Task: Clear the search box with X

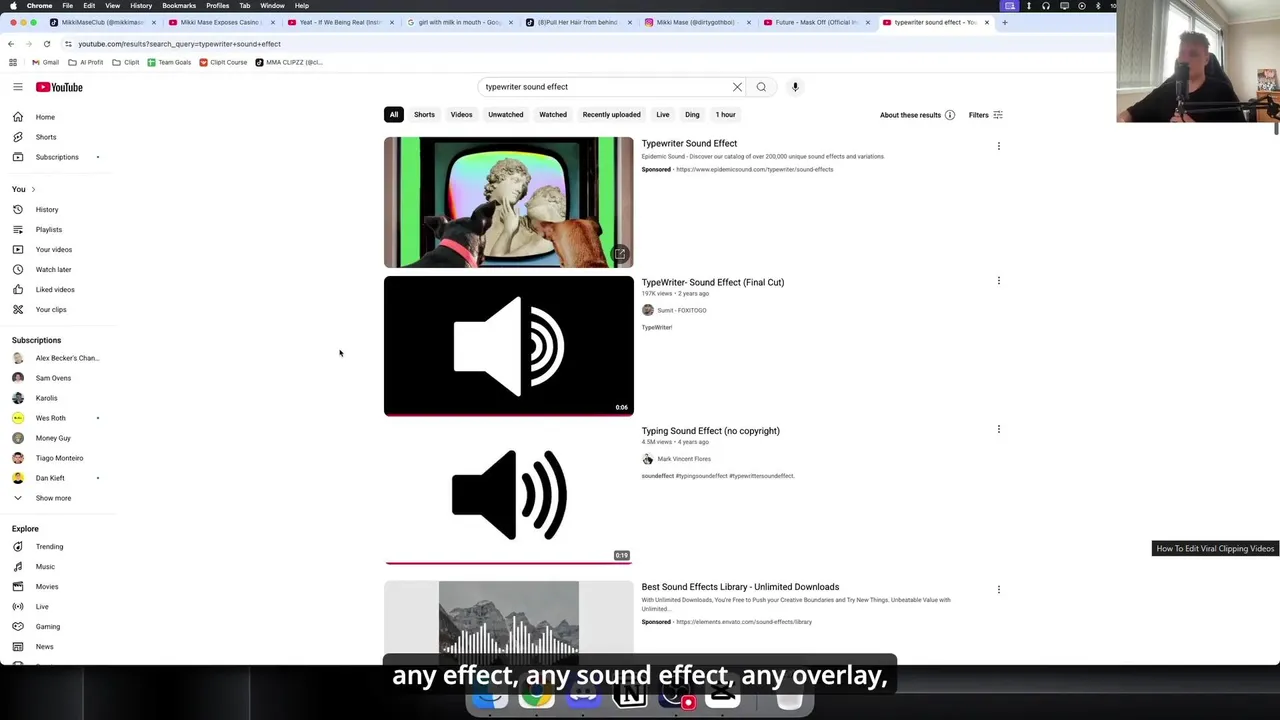Action: (x=737, y=87)
